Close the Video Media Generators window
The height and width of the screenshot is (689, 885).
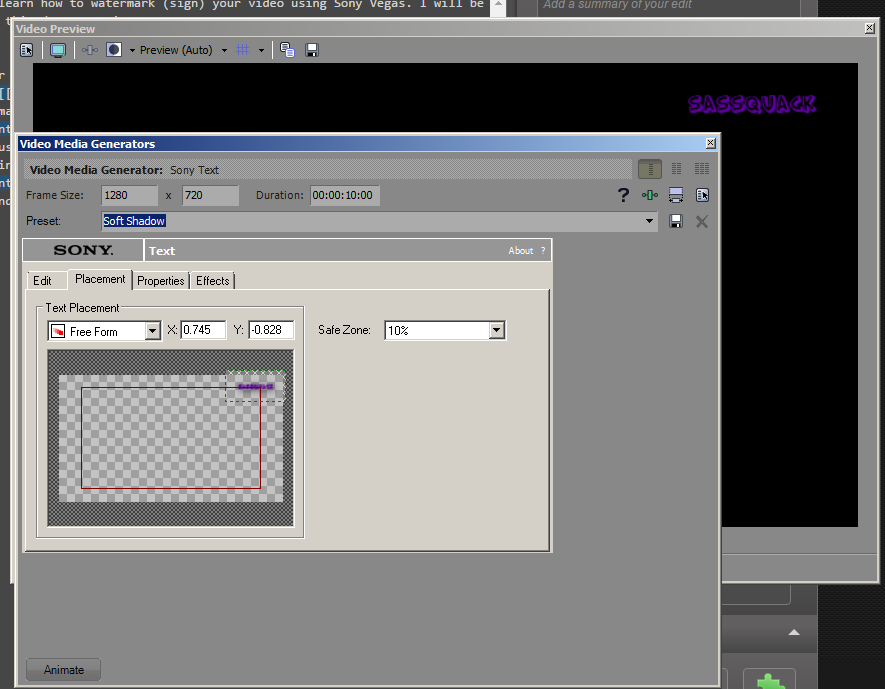(x=711, y=143)
